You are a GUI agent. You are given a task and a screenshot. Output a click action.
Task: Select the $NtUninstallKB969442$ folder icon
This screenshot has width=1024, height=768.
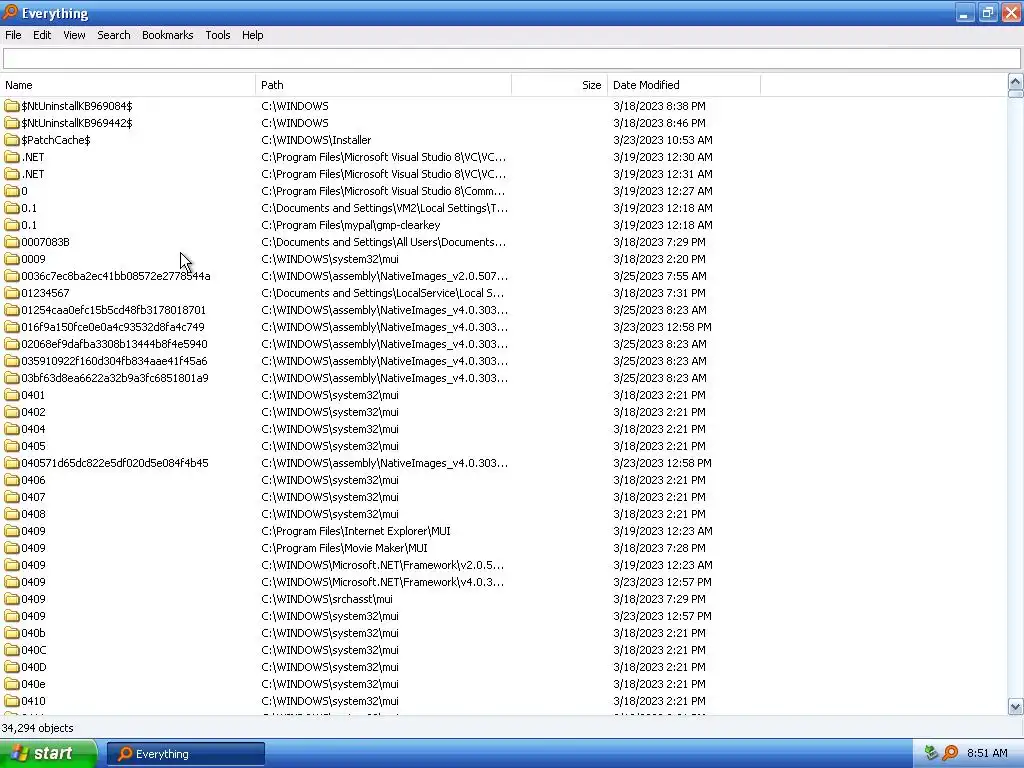coord(12,123)
